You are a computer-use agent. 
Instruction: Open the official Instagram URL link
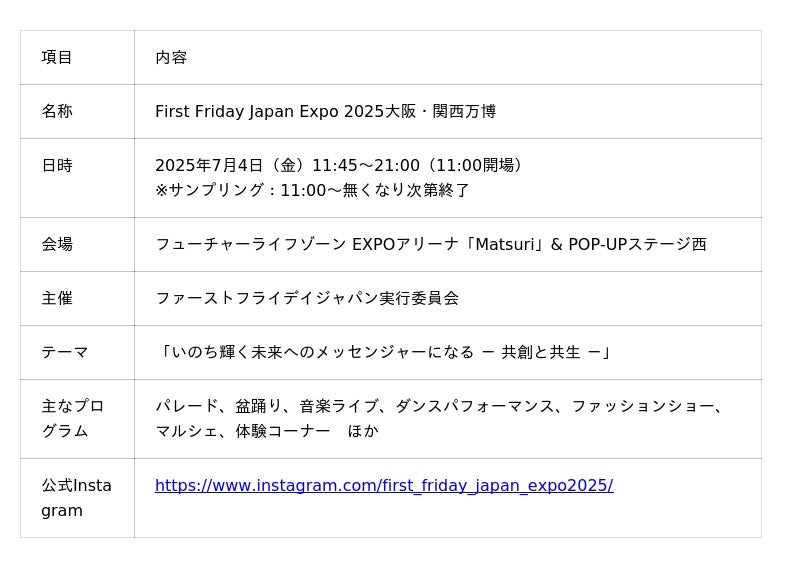point(384,486)
